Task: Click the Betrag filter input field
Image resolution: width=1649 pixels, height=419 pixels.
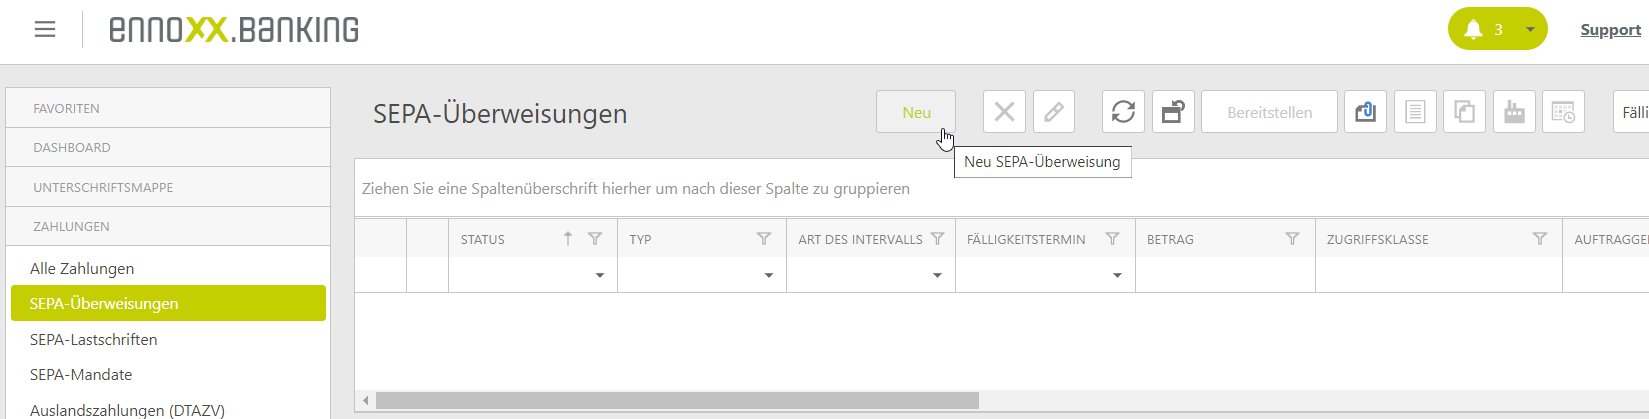Action: [1224, 275]
